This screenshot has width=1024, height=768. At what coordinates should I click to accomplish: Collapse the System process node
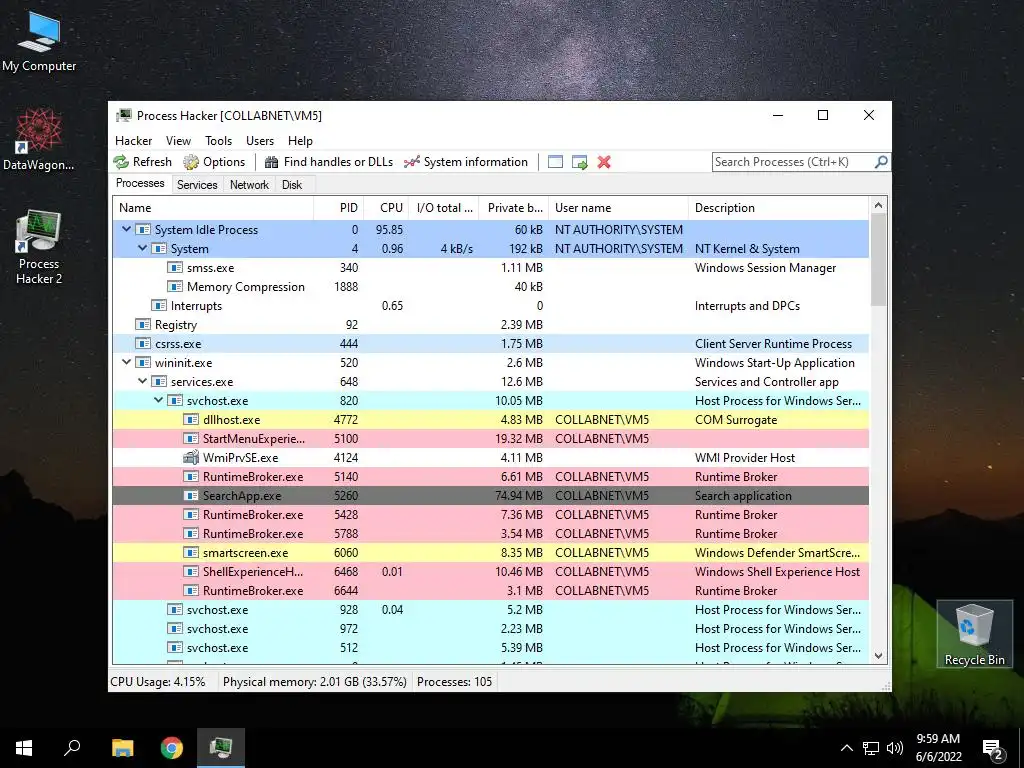click(142, 248)
